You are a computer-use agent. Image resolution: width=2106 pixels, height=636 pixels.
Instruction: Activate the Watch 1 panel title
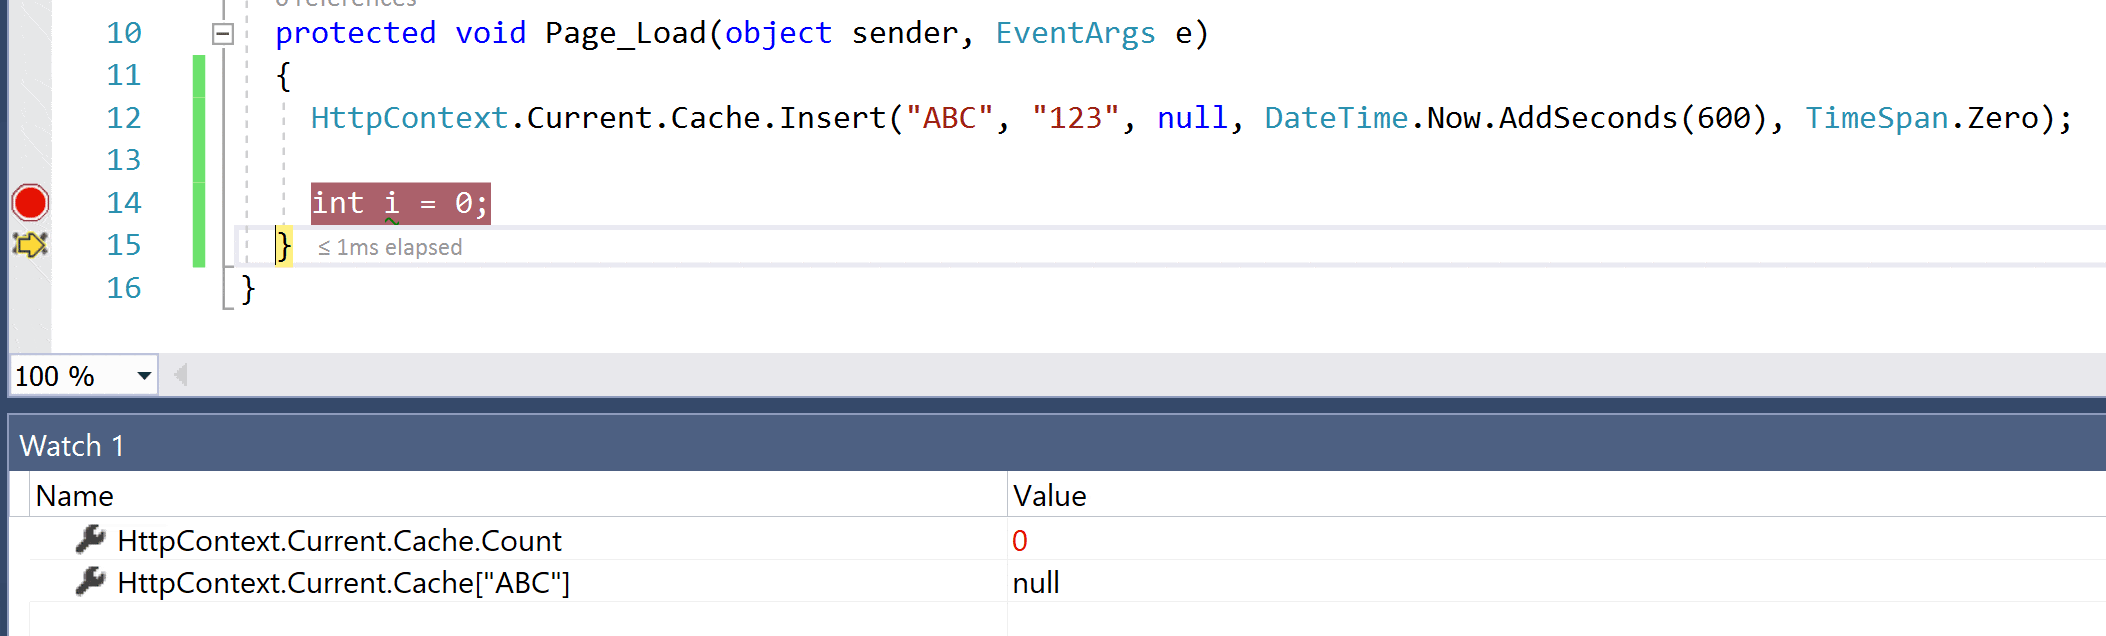click(x=72, y=446)
